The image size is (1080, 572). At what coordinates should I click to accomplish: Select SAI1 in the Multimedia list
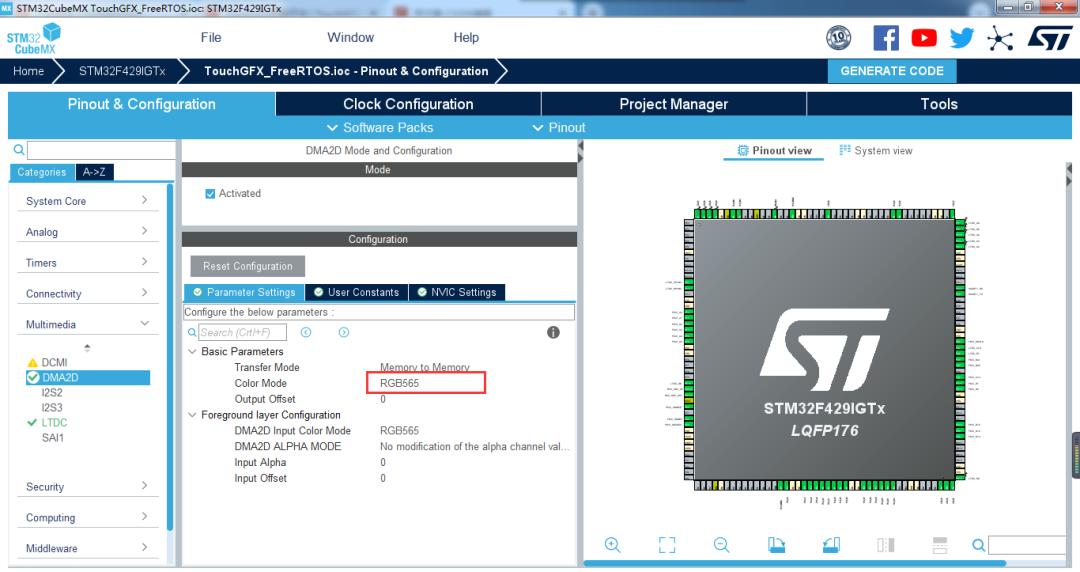(53, 438)
